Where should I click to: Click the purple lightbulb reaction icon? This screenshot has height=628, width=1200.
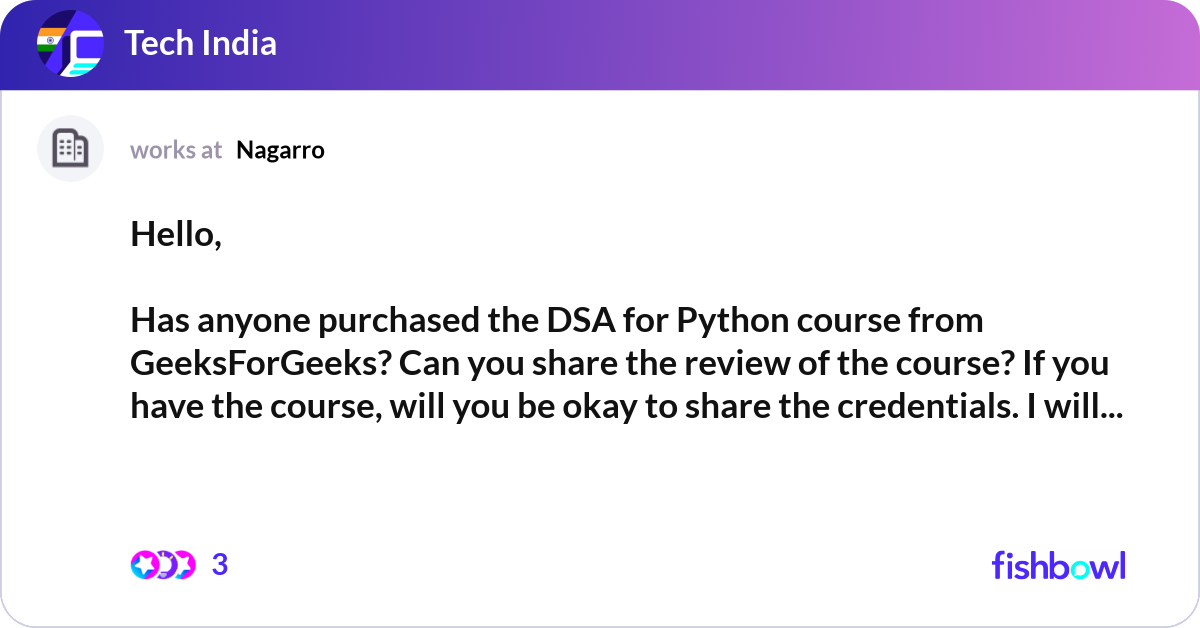tap(164, 565)
